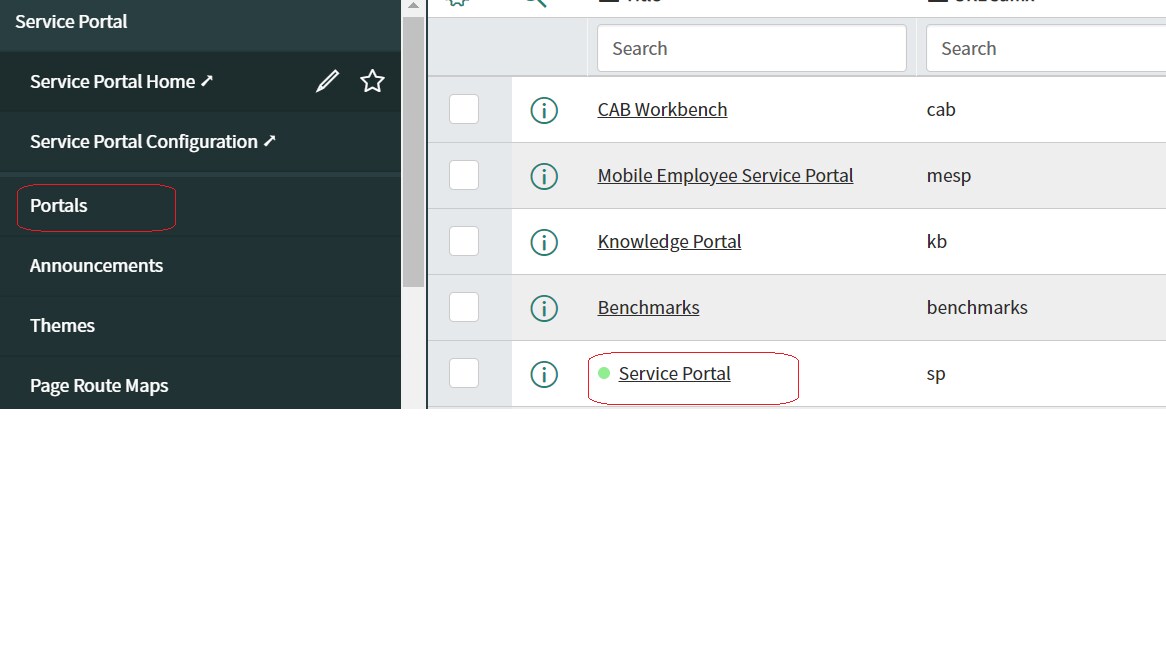Select the 'cab' URL suffix cell

(x=941, y=109)
